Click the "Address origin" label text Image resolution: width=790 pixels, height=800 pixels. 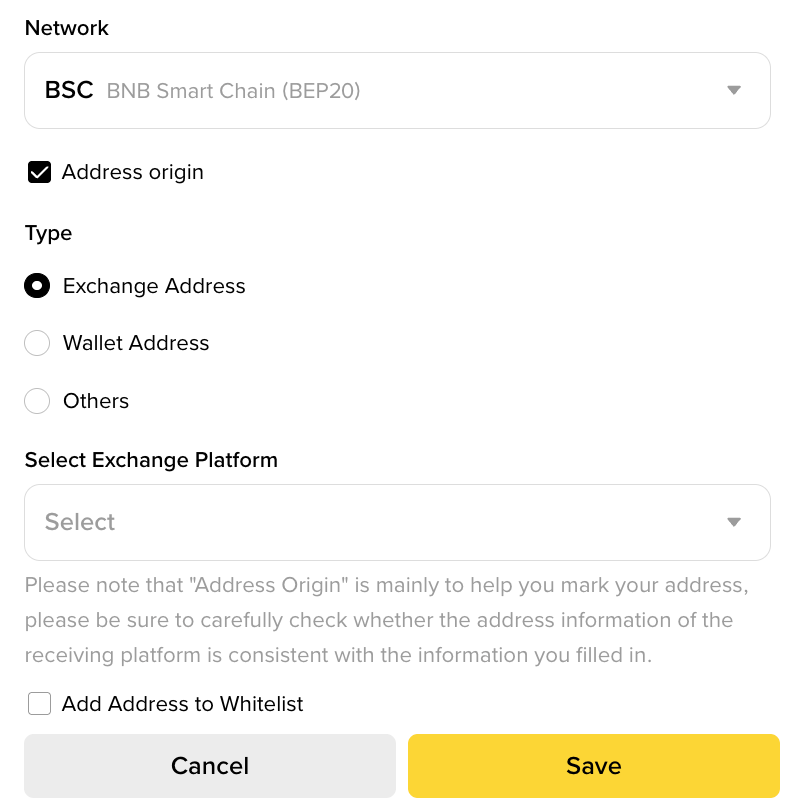(x=132, y=172)
